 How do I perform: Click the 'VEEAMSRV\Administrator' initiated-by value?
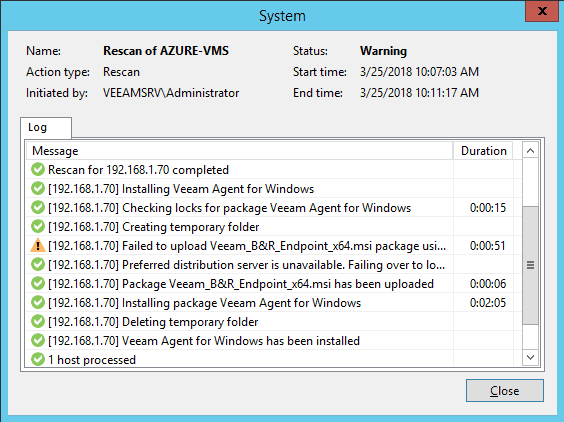pos(171,93)
